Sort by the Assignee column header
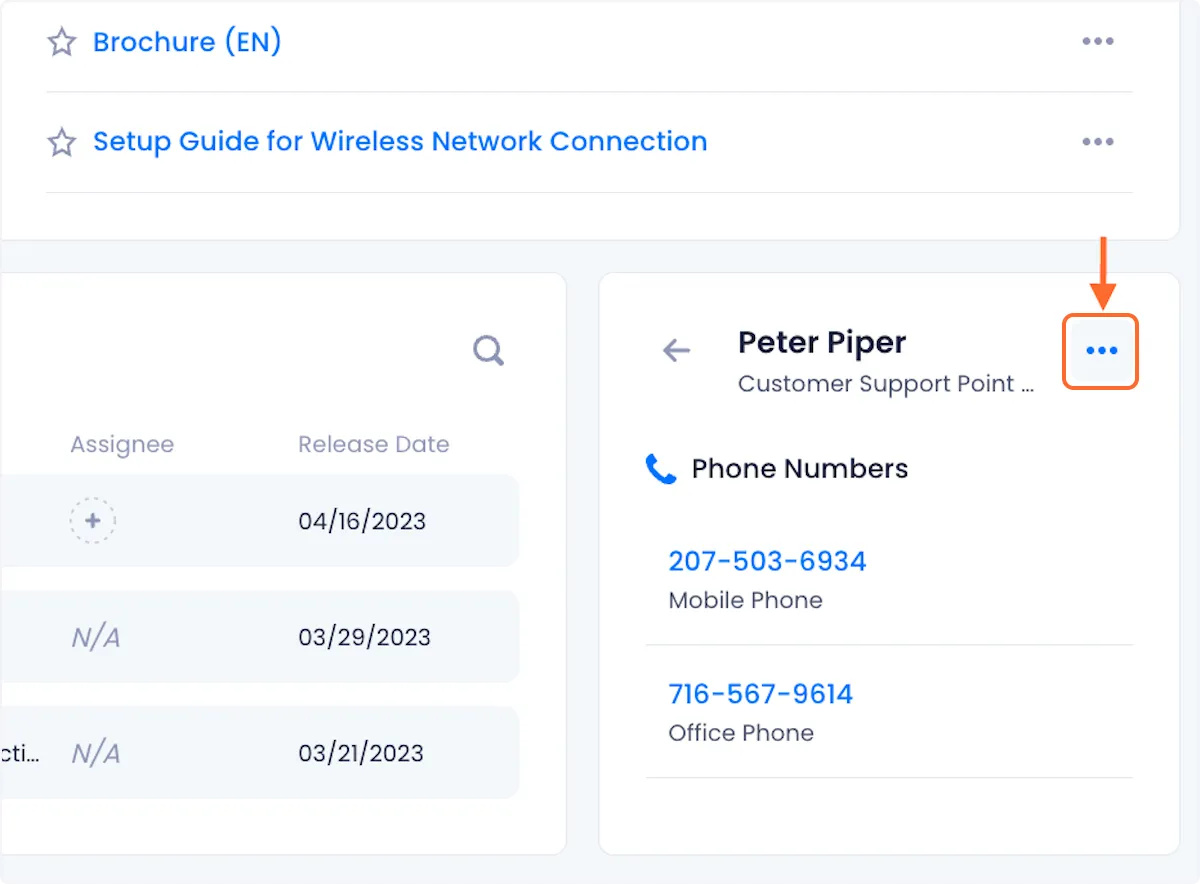Screen dimensions: 1200x884 click(x=122, y=445)
